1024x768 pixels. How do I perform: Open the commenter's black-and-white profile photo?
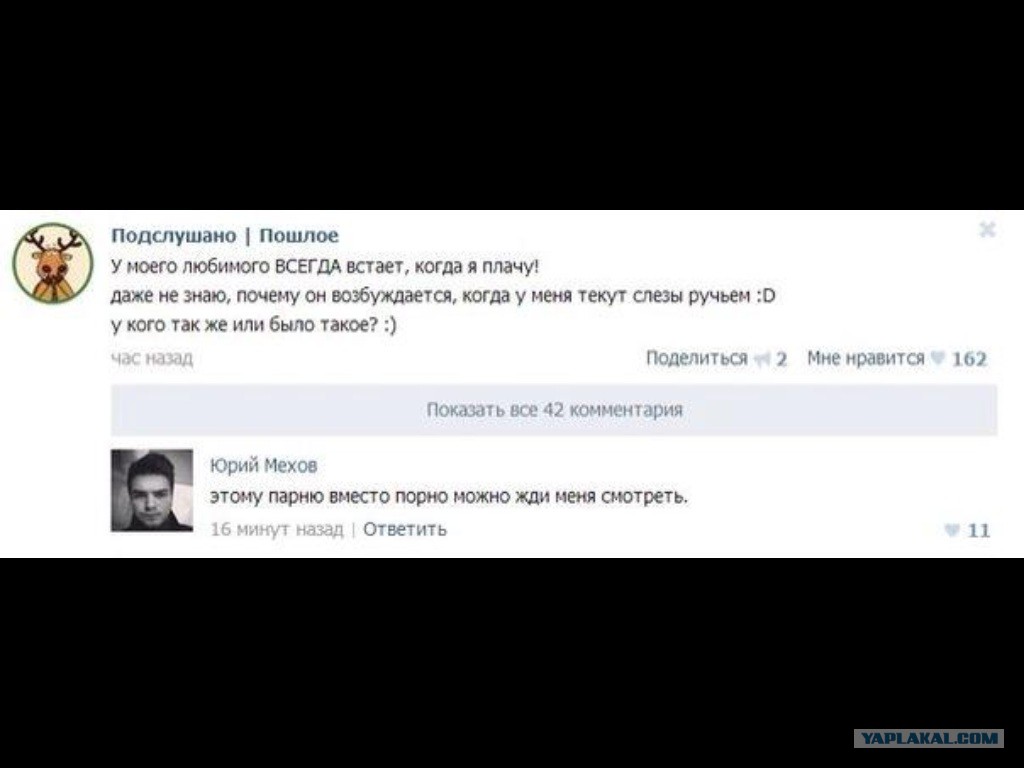(x=152, y=490)
